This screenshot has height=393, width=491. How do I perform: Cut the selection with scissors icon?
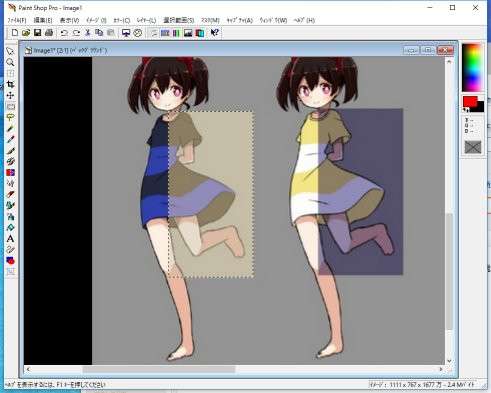click(88, 33)
